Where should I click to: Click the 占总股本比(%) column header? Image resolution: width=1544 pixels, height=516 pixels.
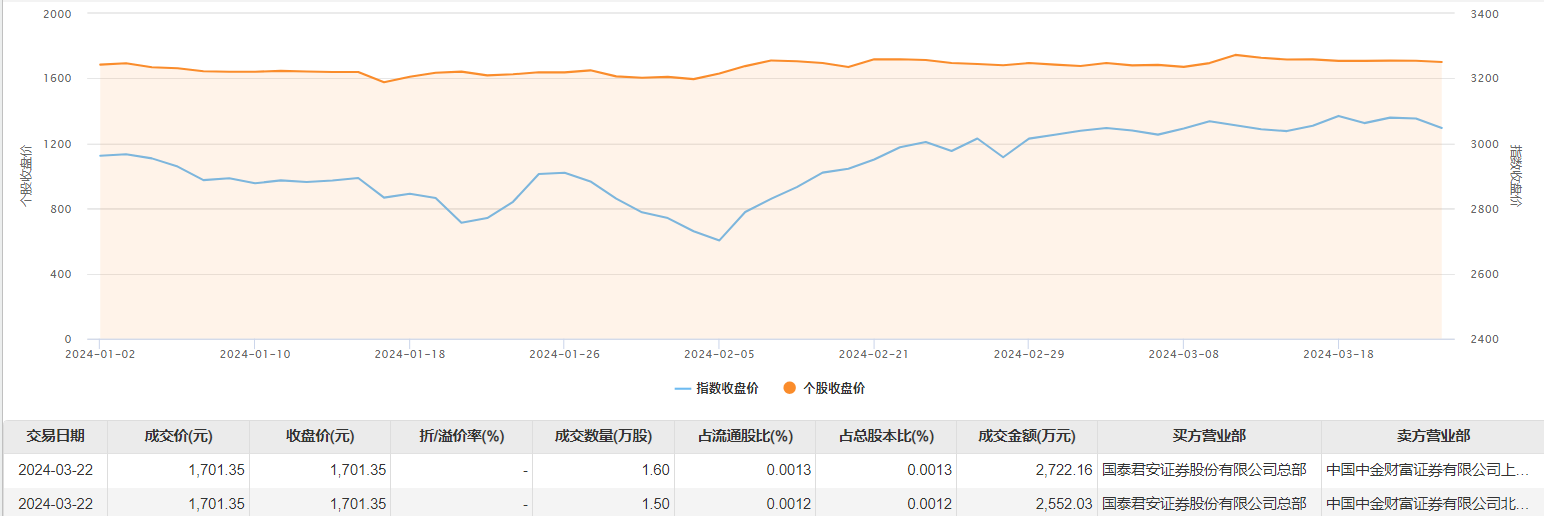click(886, 436)
